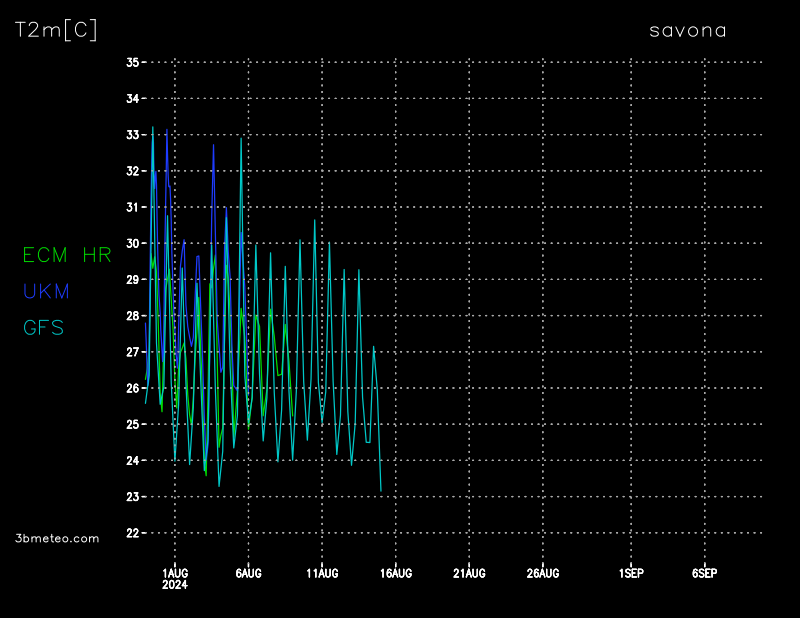The width and height of the screenshot is (800, 618).
Task: Click the savona location label
Action: pyautogui.click(x=687, y=30)
